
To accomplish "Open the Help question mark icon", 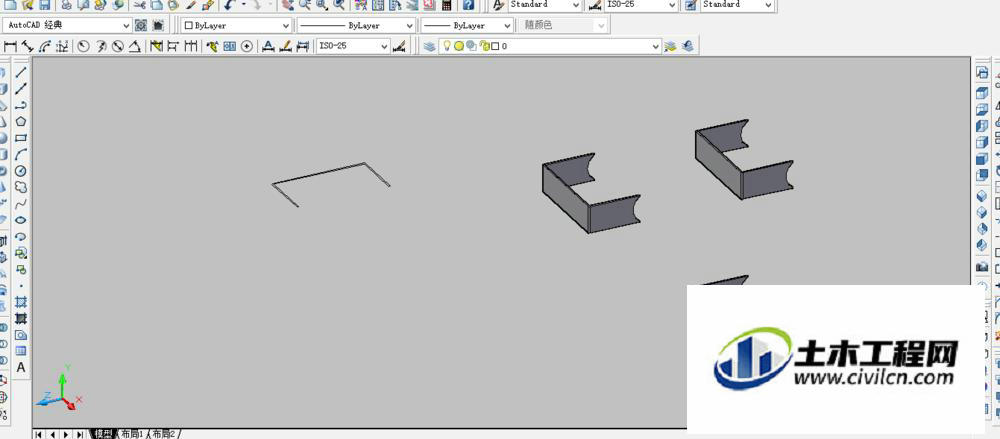I will click(469, 5).
